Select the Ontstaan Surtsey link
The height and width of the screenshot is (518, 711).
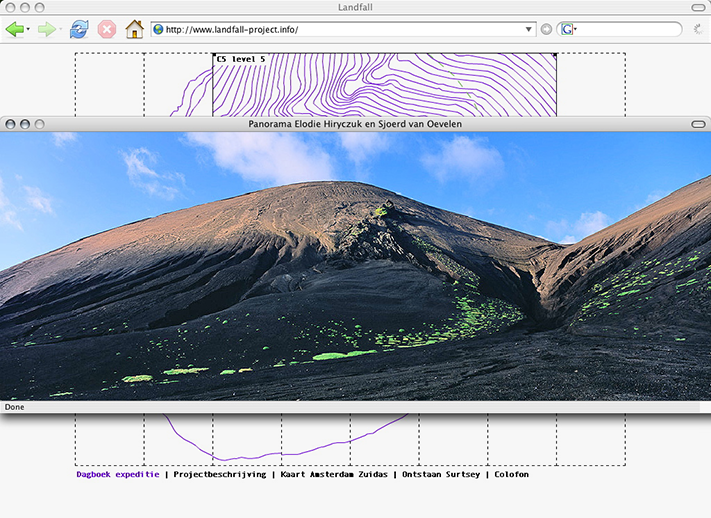tap(440, 474)
